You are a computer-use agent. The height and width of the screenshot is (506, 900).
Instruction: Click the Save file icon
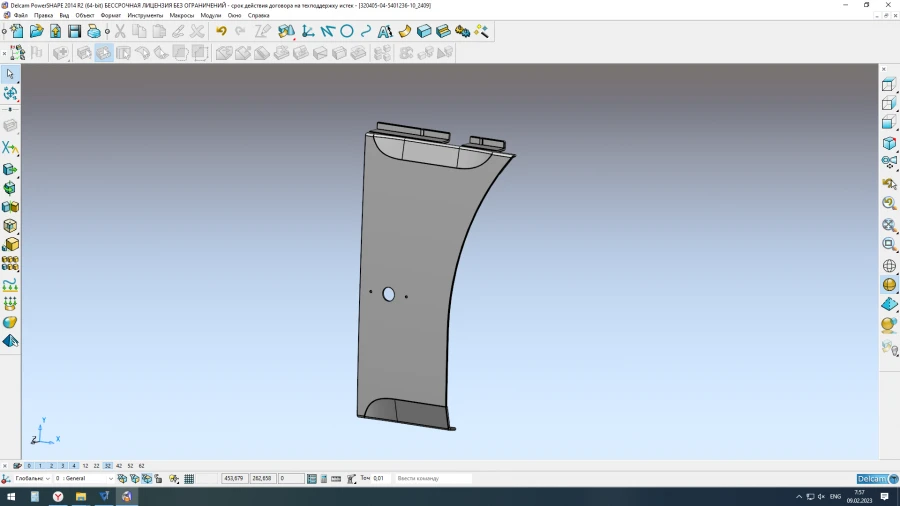click(74, 32)
